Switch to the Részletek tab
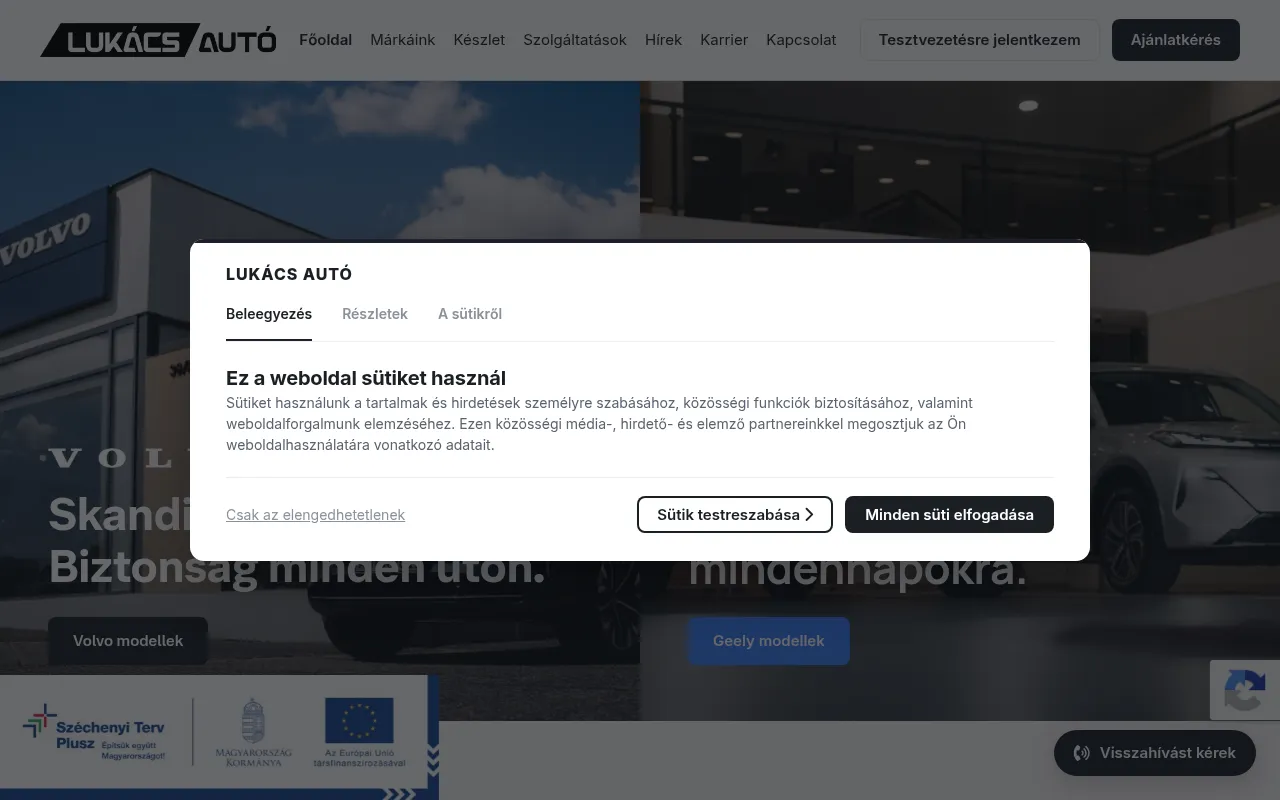 point(375,314)
